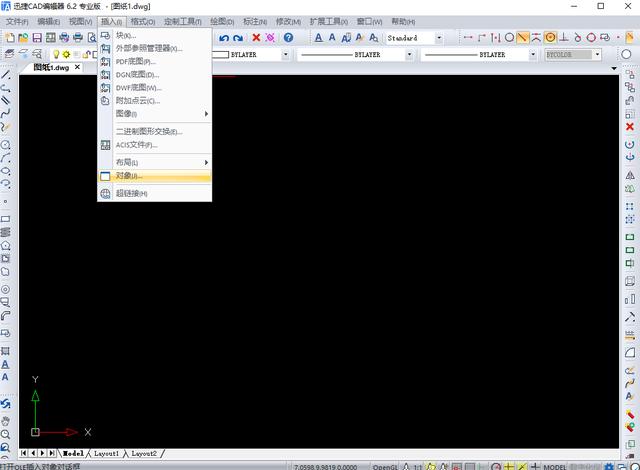Screen dimensions: 640x470
Task: Open the BYCOLOR dropdown
Action: (598, 54)
